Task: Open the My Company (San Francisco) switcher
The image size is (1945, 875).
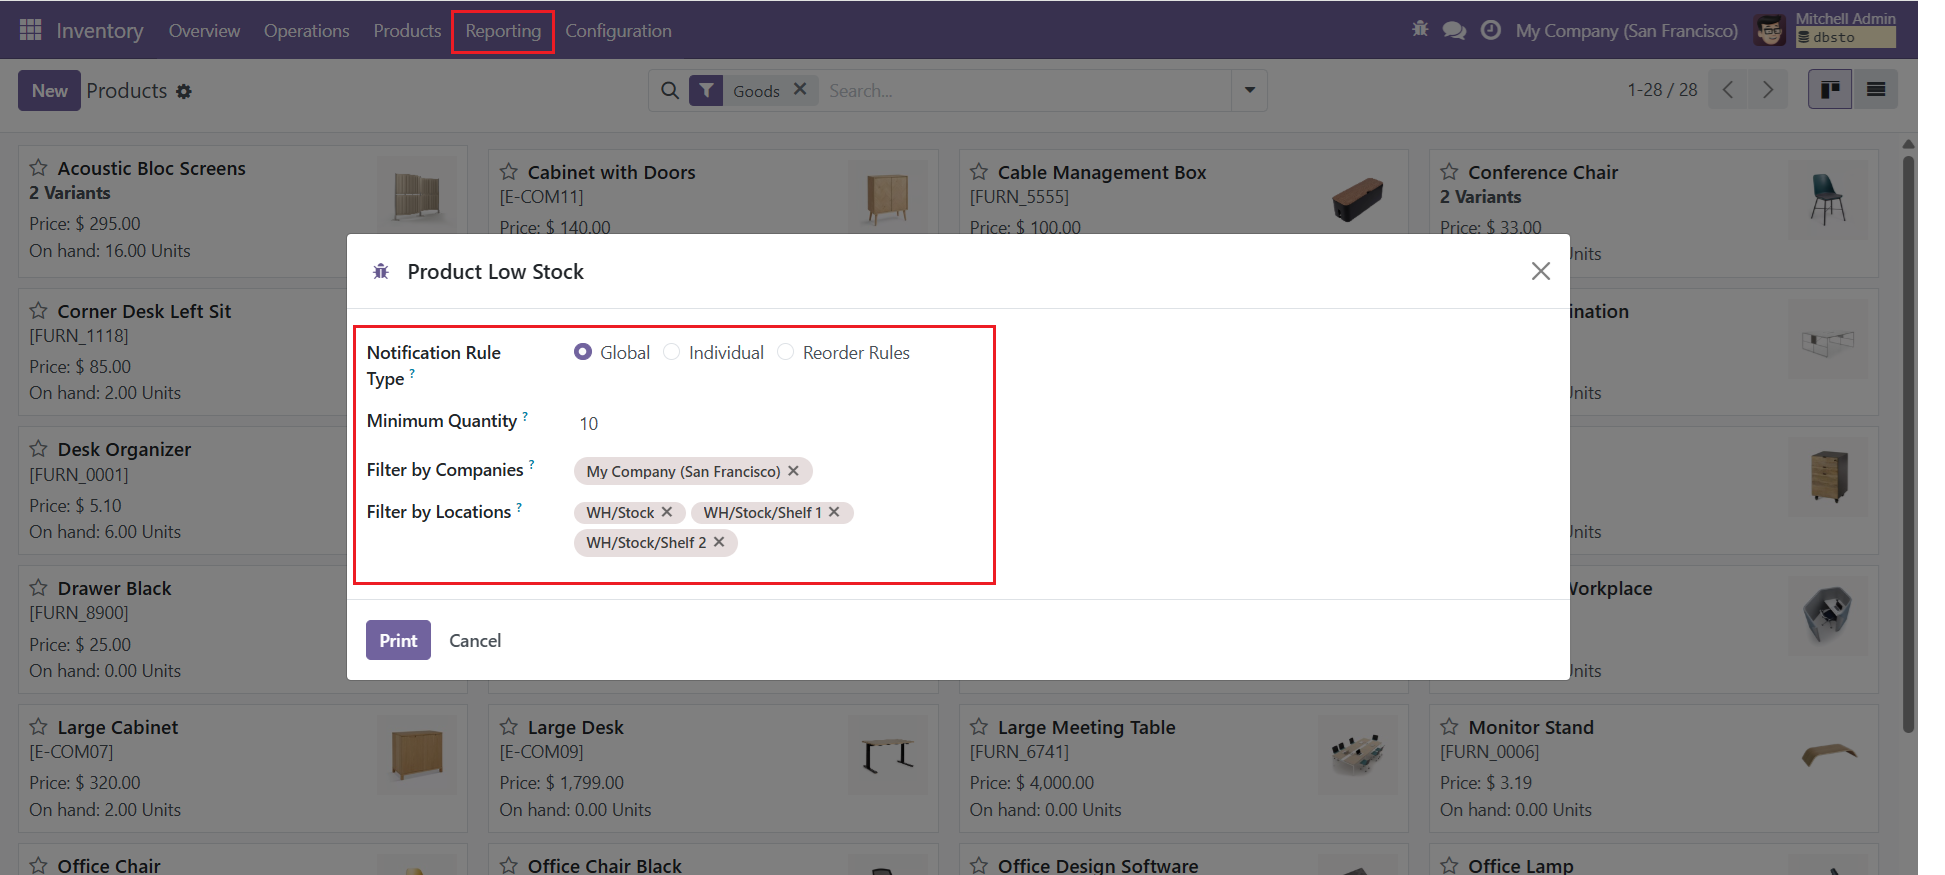Action: point(1626,30)
